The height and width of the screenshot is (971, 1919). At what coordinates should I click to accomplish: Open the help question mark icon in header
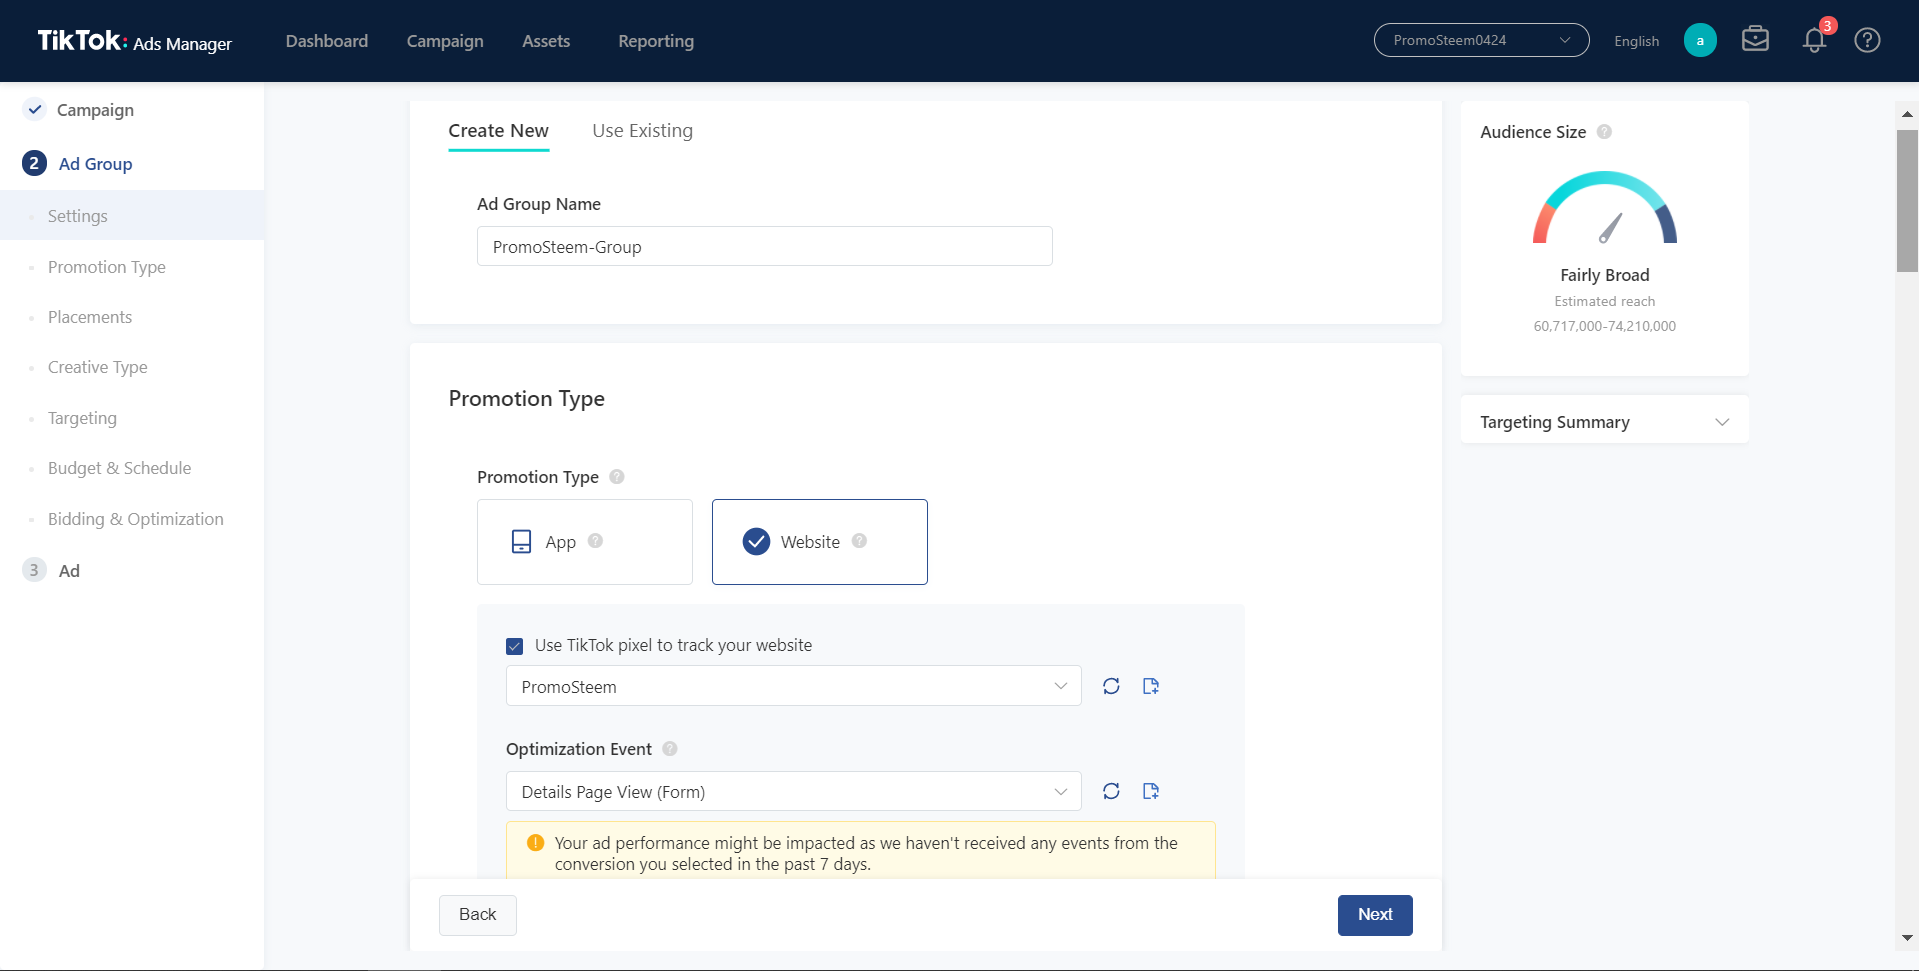coord(1867,40)
